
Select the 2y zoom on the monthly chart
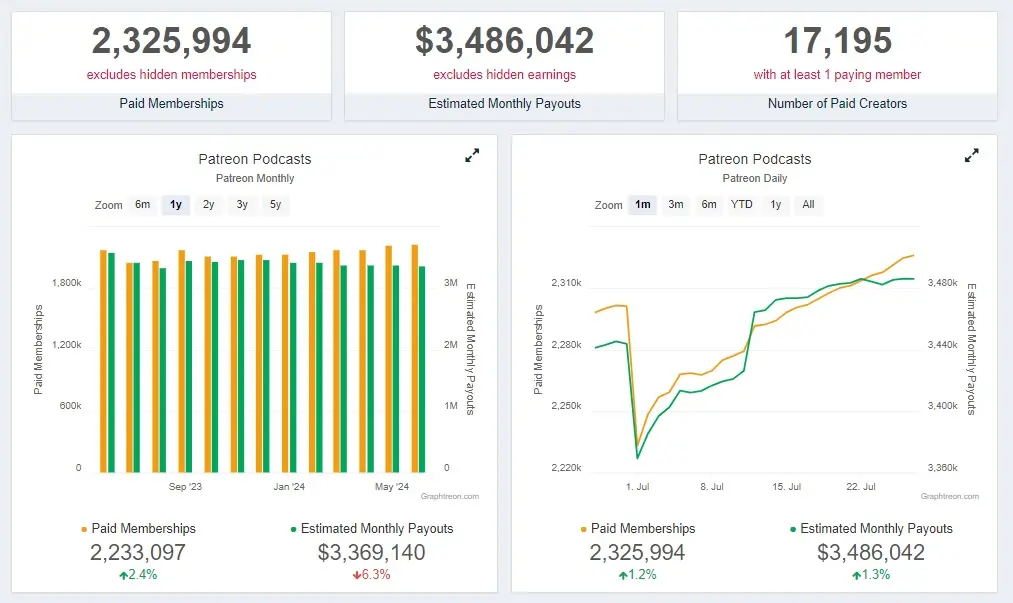point(208,204)
